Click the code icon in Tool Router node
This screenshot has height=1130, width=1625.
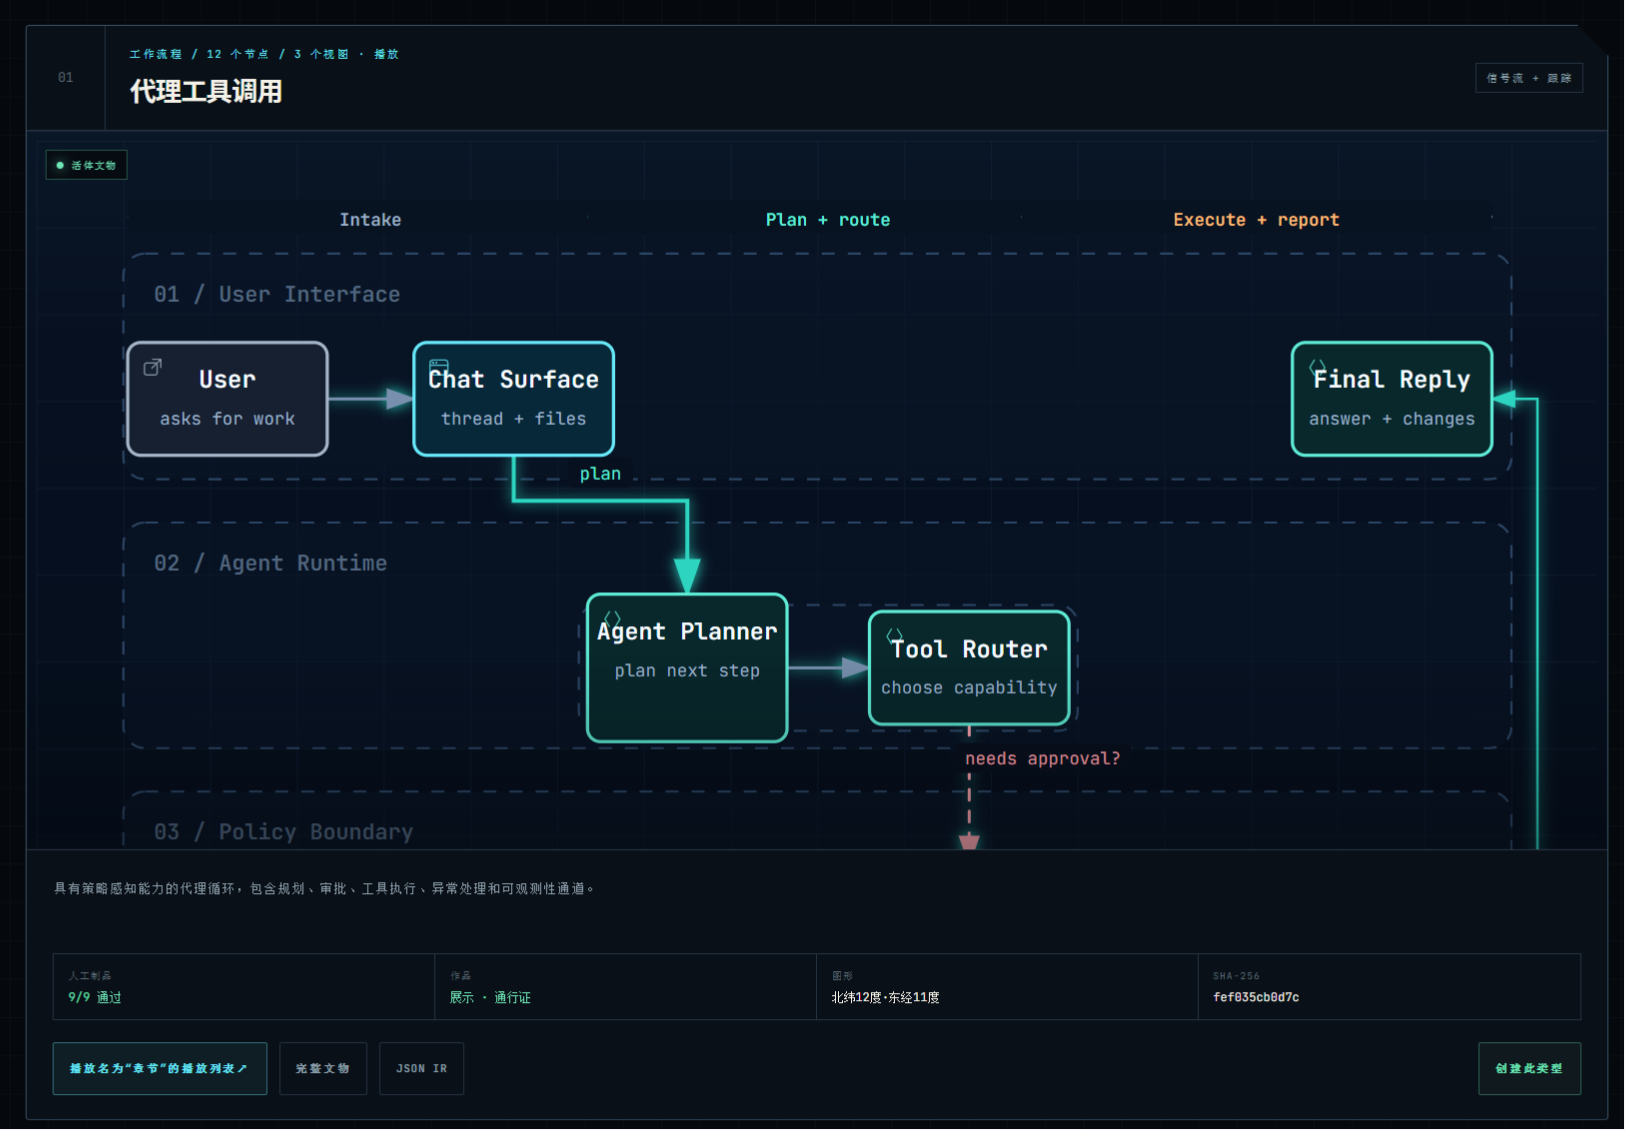895,635
